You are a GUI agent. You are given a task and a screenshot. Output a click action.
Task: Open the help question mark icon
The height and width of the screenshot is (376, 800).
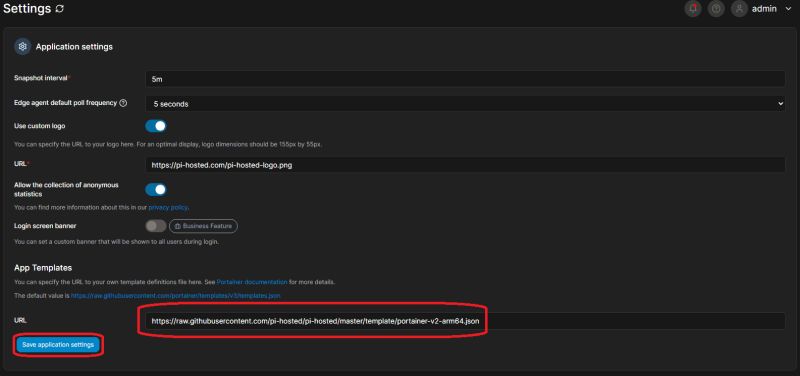[x=716, y=9]
